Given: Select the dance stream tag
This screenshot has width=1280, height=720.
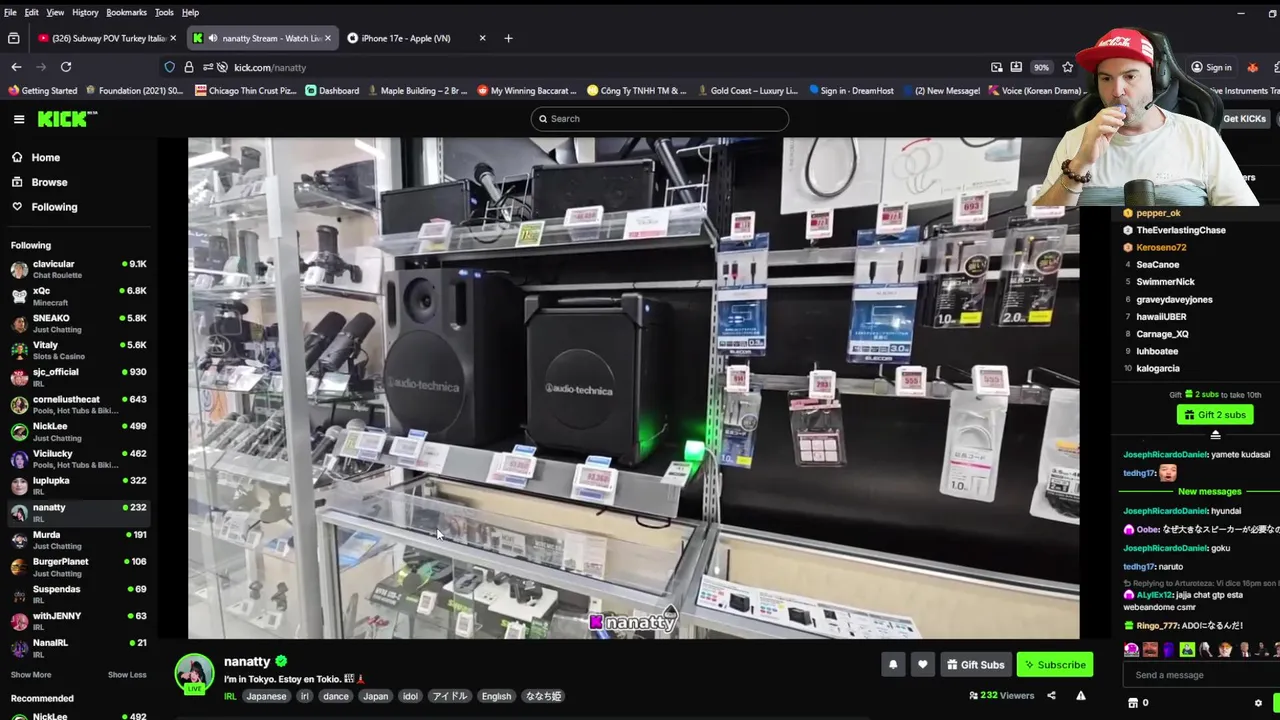Looking at the screenshot, I should (x=336, y=696).
